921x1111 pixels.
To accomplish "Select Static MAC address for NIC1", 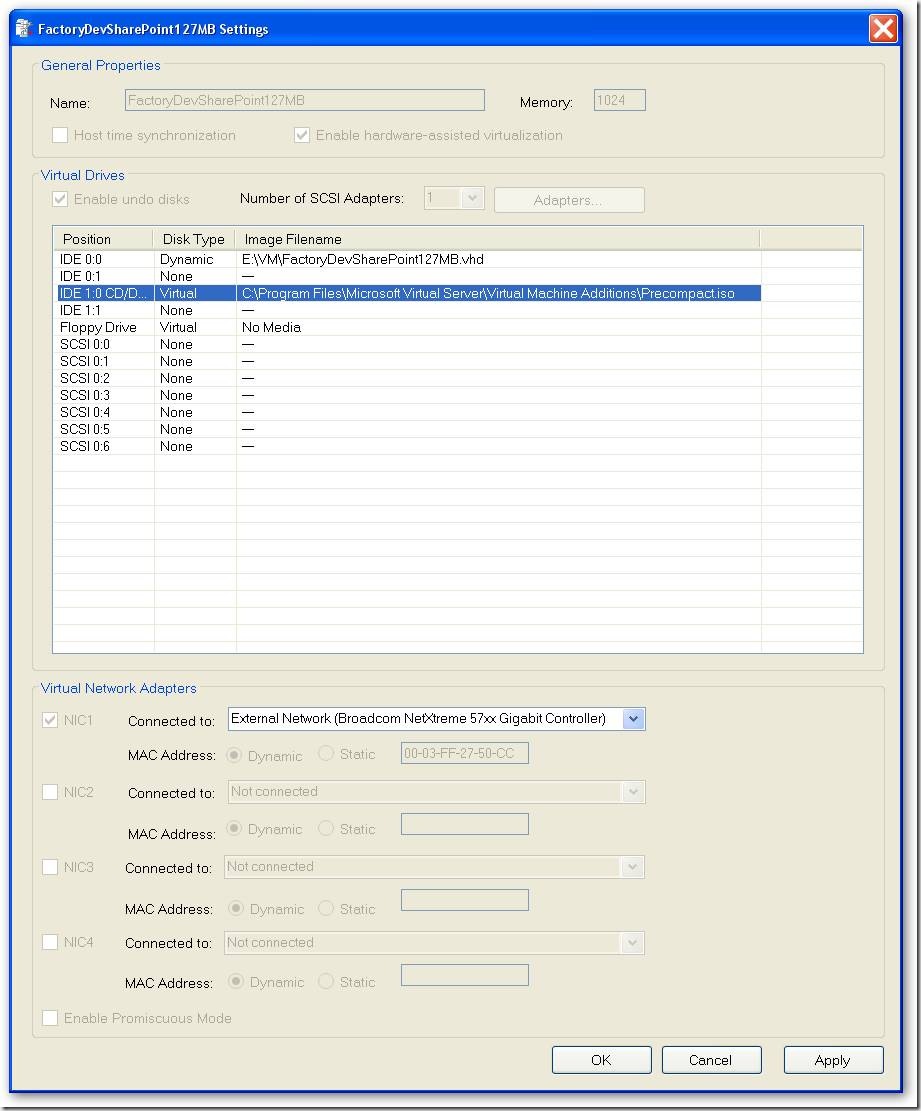I will (325, 753).
